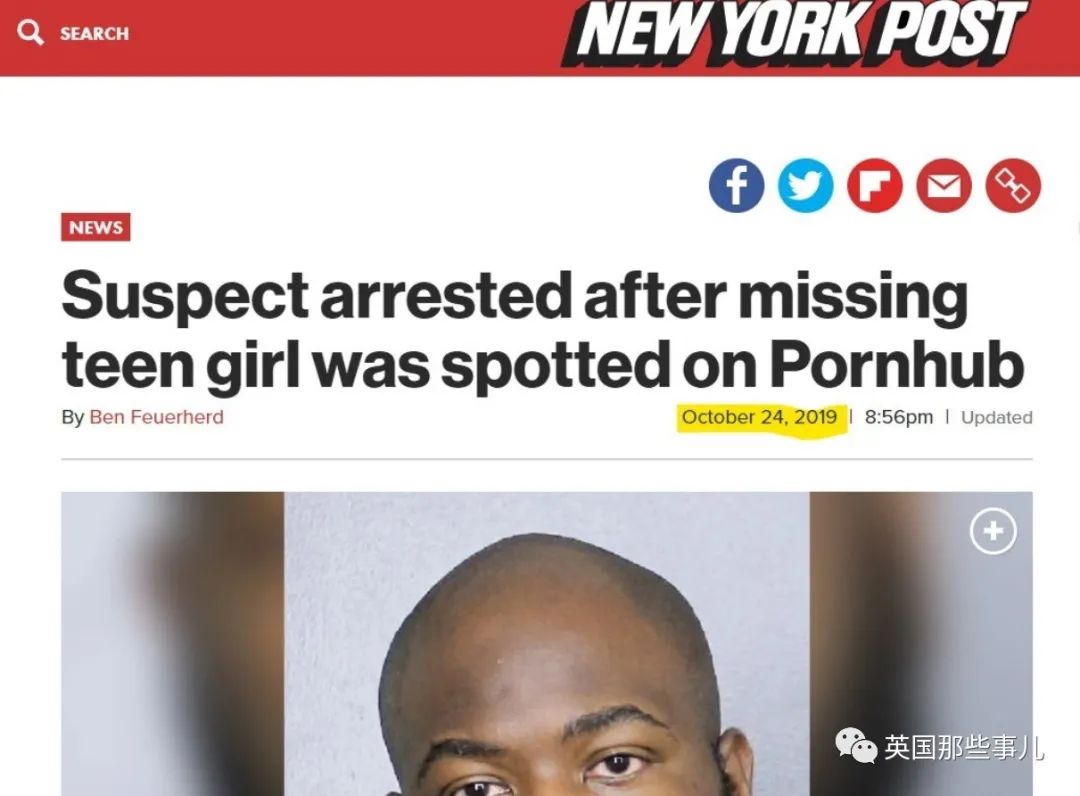
Task: Click the 英国那些事儿 watermark text
Action: (964, 747)
